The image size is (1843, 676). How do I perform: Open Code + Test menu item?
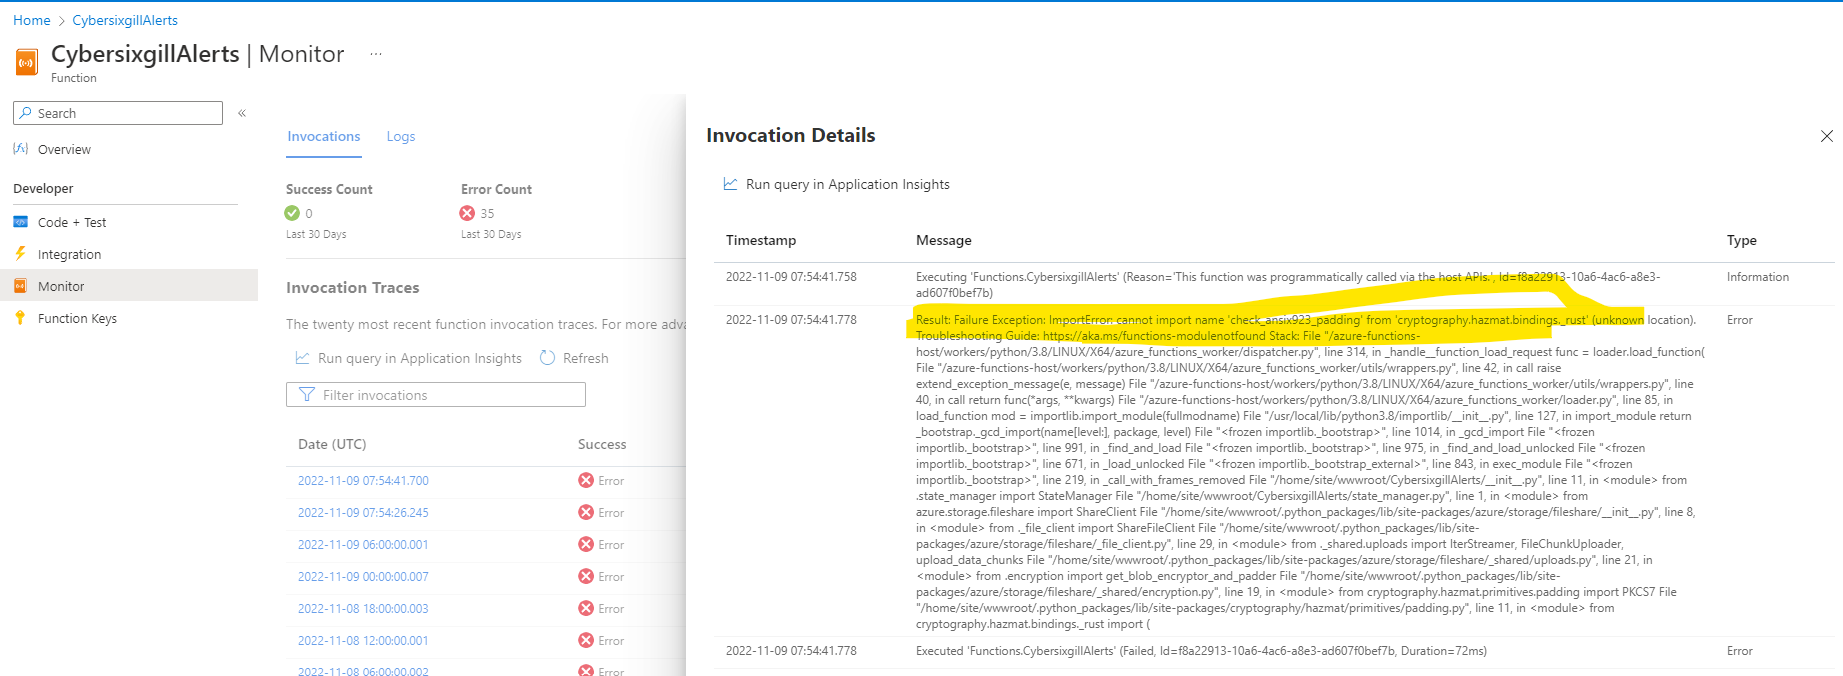pyautogui.click(x=72, y=222)
